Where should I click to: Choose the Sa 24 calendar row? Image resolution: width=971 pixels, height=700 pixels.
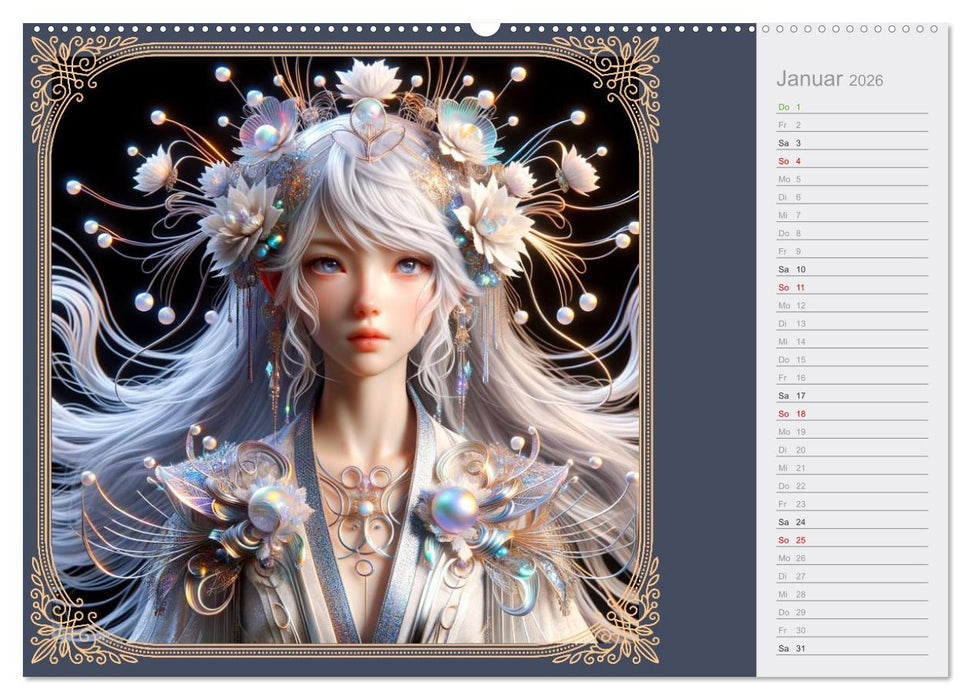click(x=852, y=521)
